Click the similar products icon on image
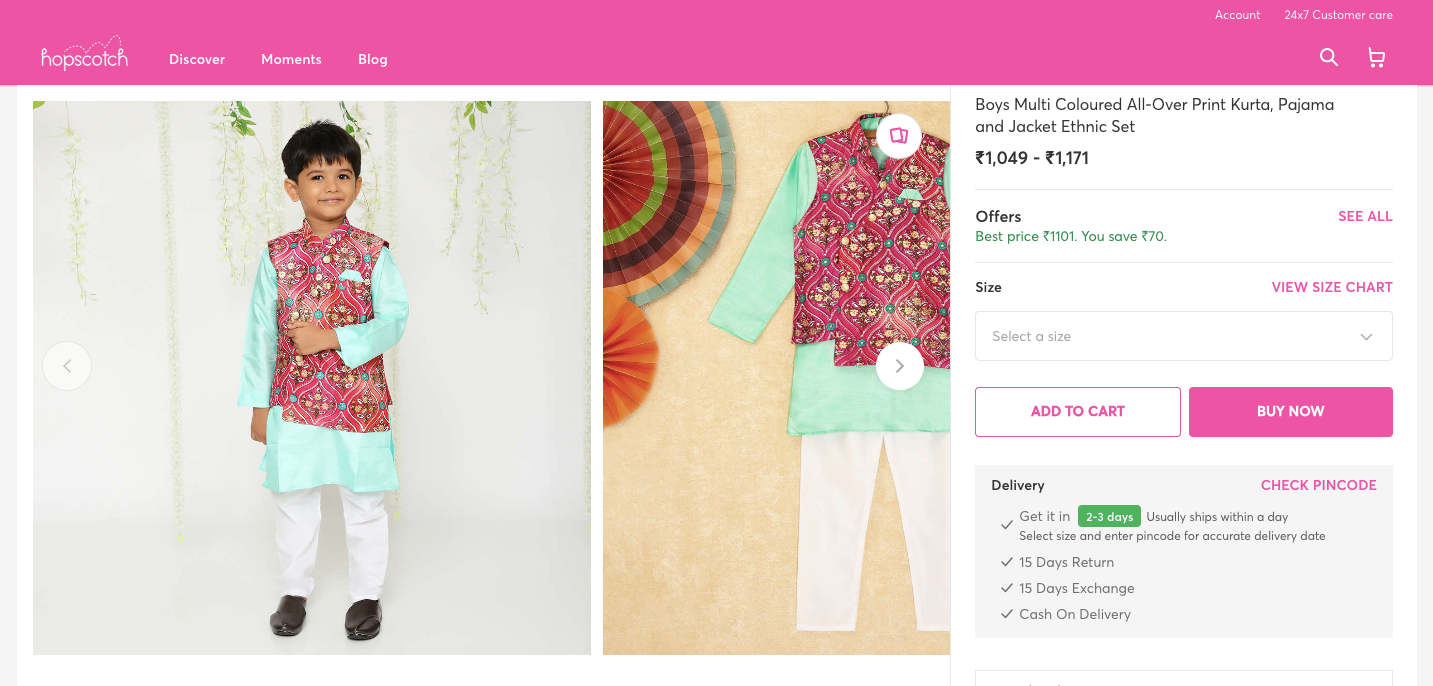This screenshot has width=1433, height=686. click(898, 136)
